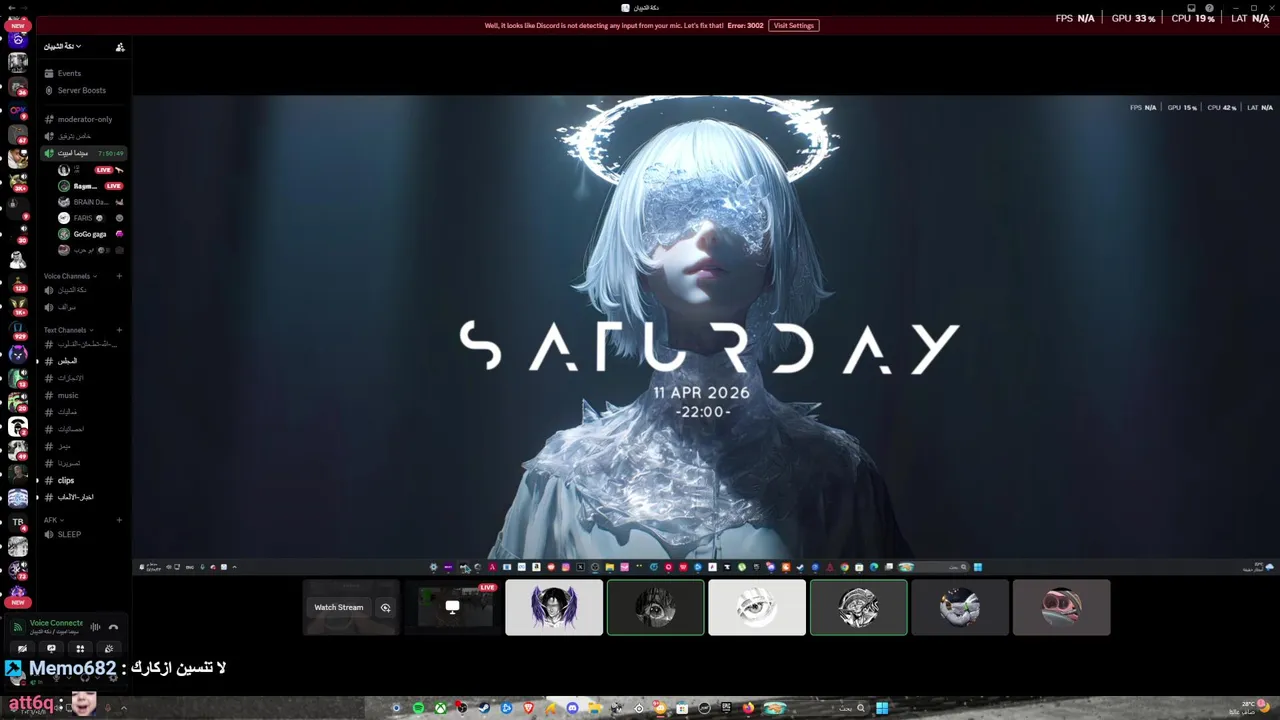
Task: Open the OPV server with the 9 badge
Action: point(18,110)
